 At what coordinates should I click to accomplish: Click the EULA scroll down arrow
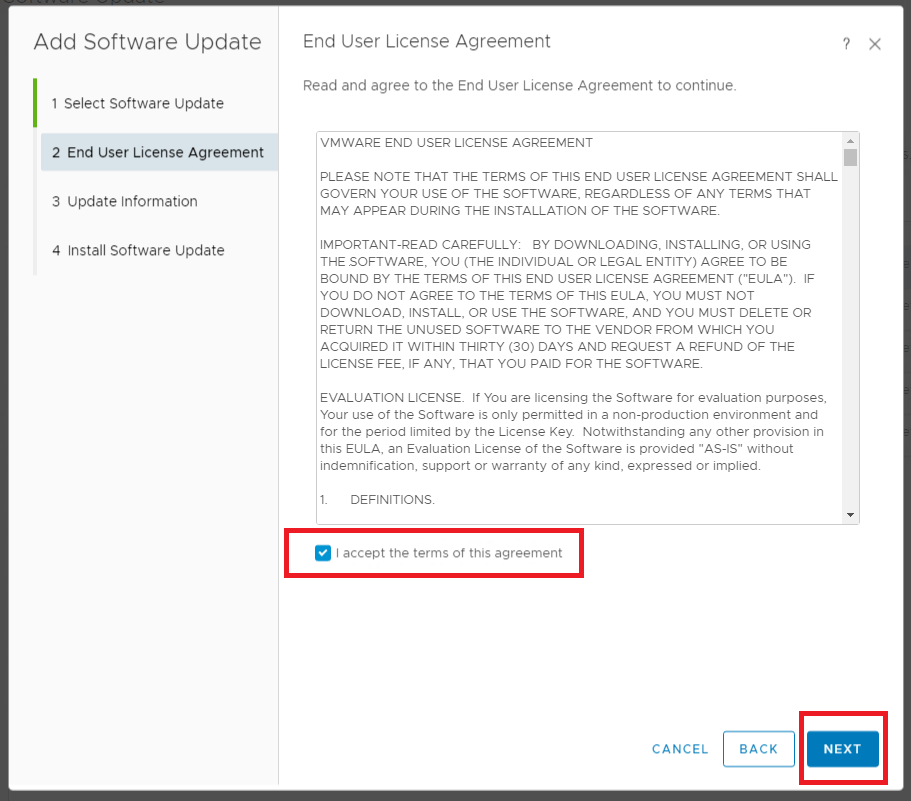tap(850, 515)
